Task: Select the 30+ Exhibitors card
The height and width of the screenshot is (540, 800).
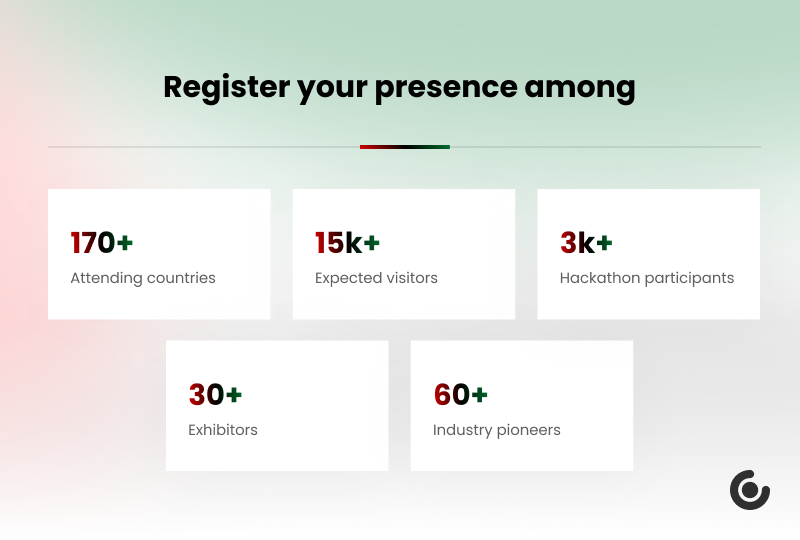Action: point(277,406)
